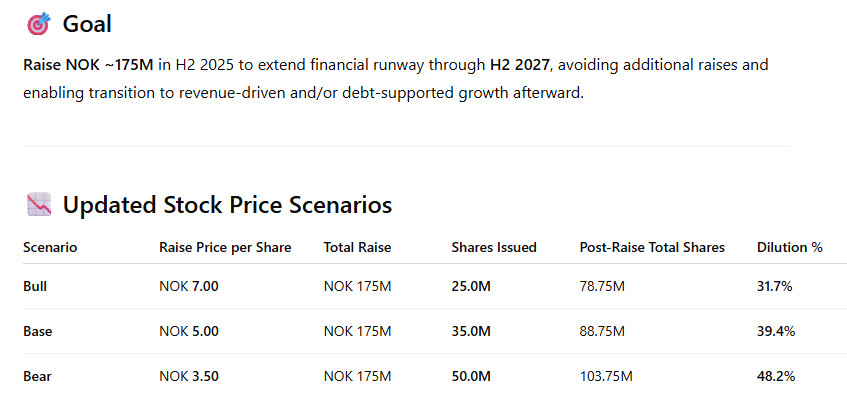Screen dimensions: 847x406
Task: Click the downward chart emoji icon
Action: 38,205
